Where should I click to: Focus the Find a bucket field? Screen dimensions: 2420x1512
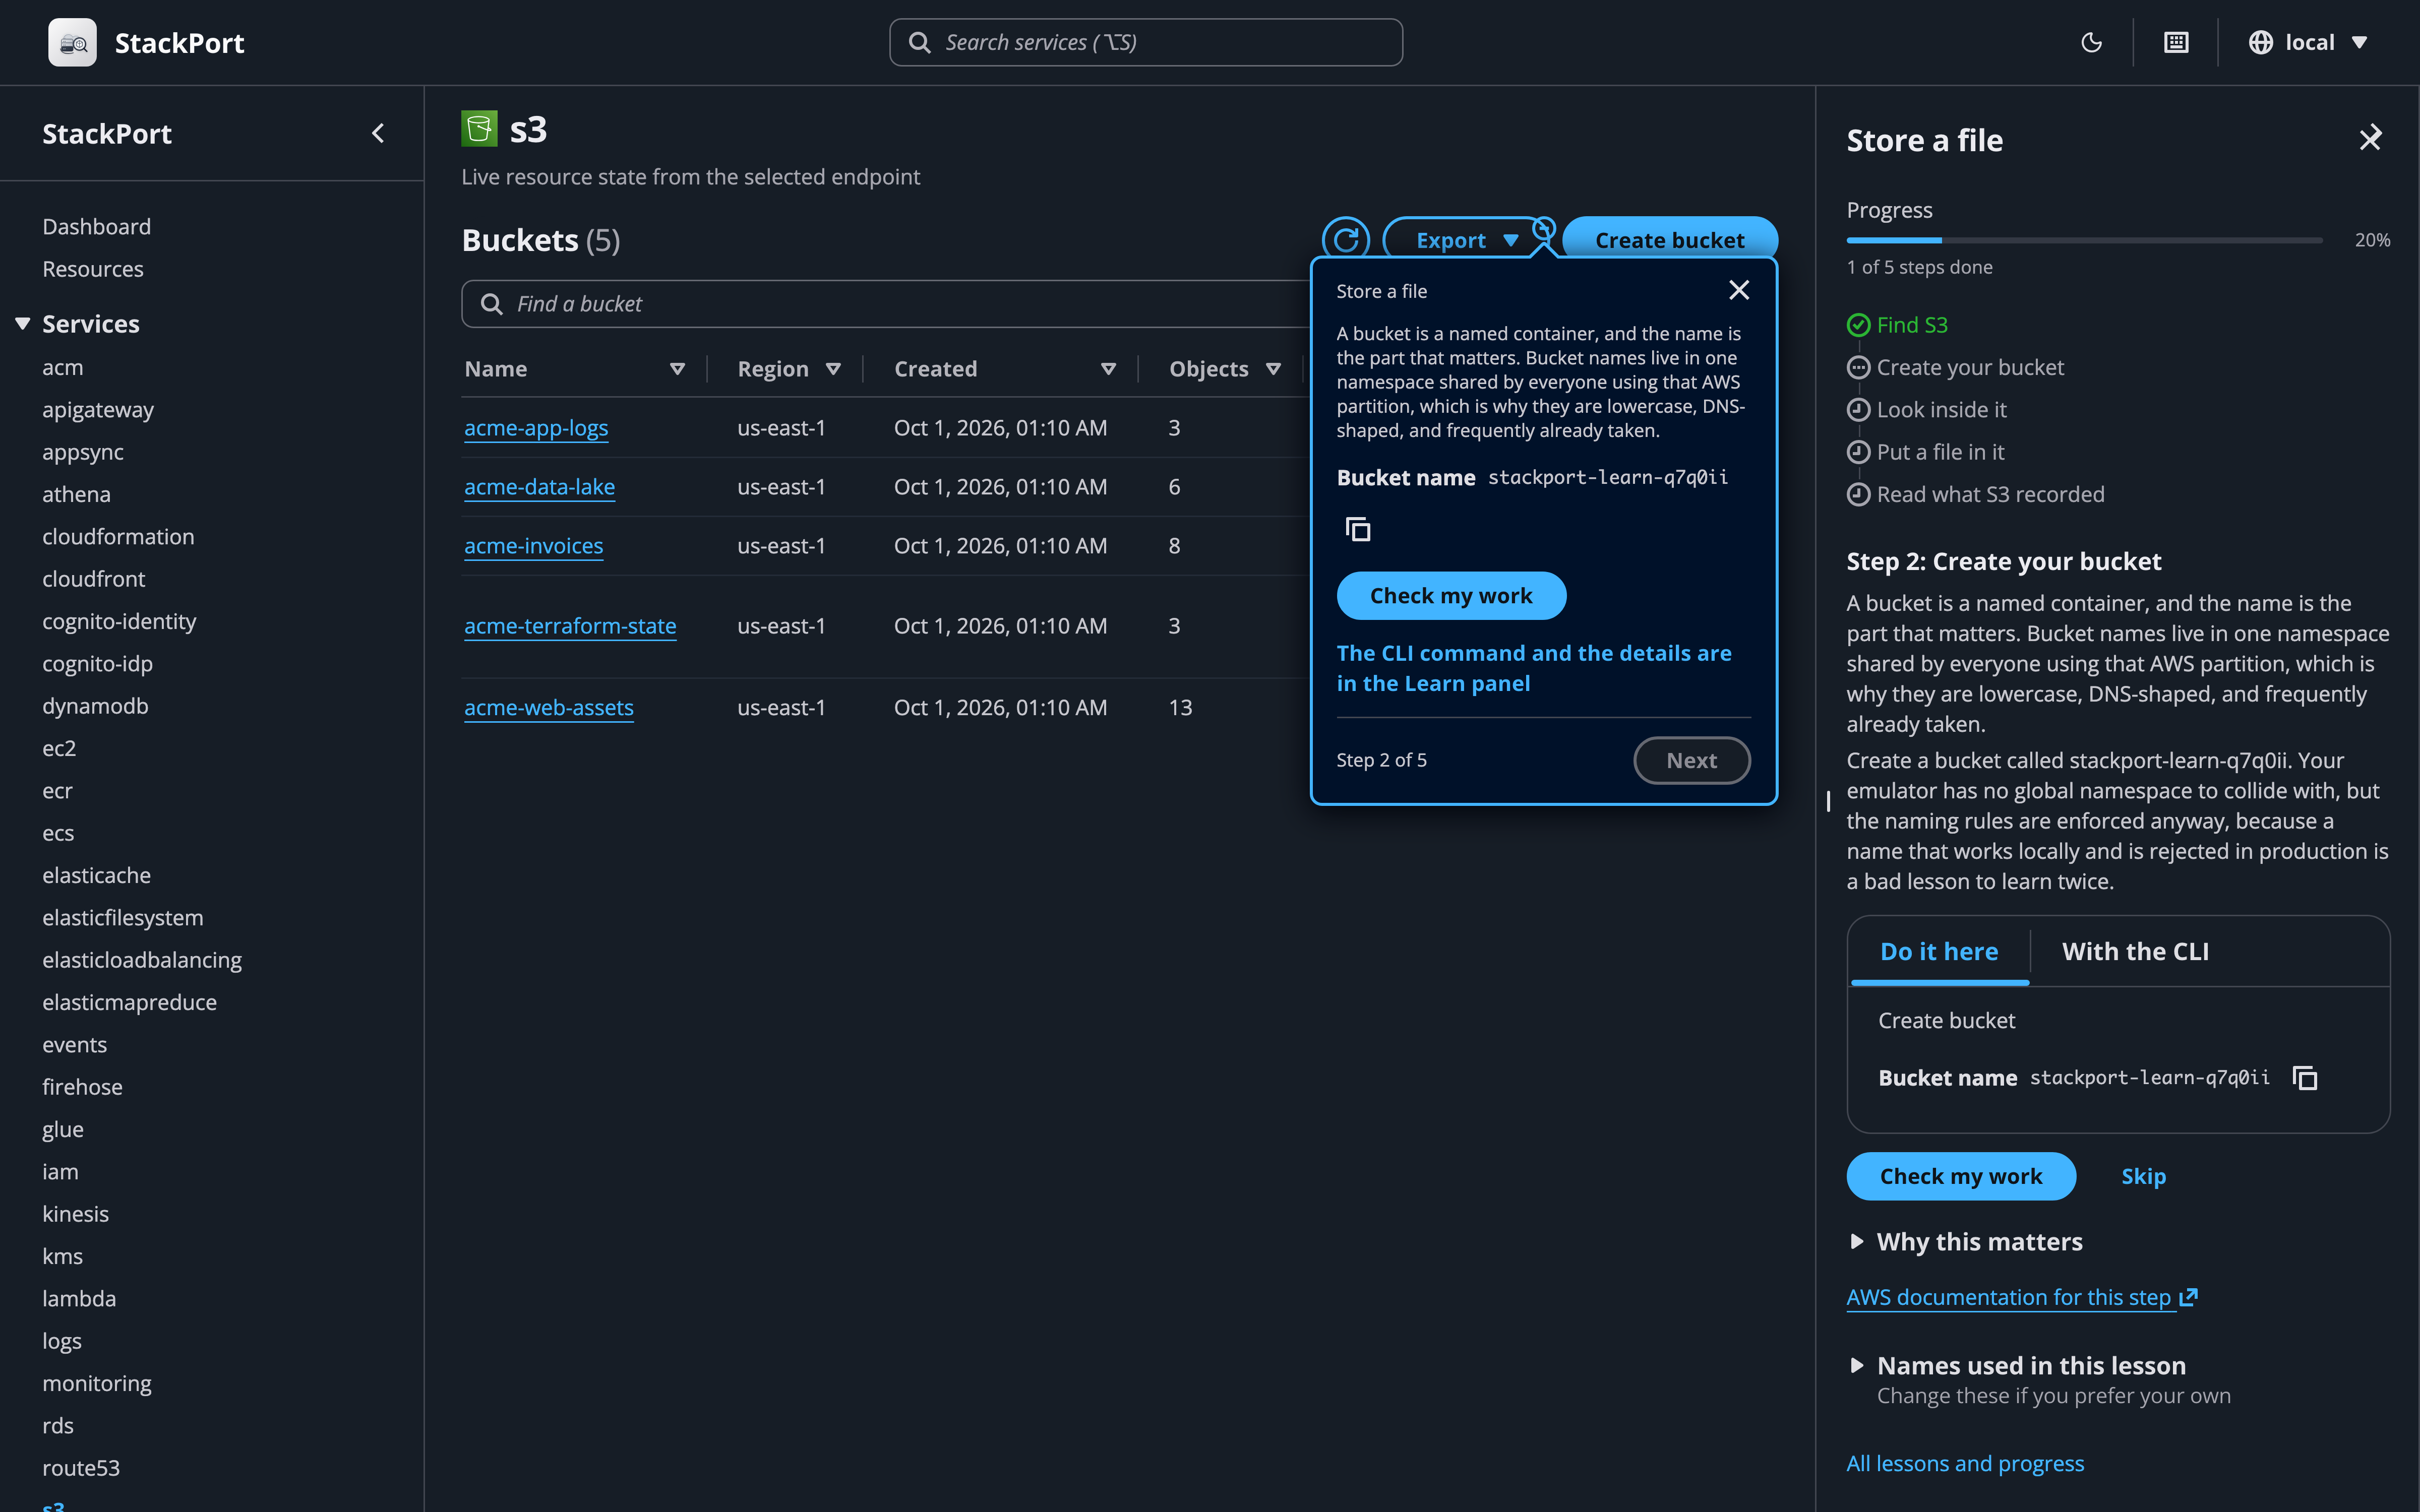(x=886, y=304)
